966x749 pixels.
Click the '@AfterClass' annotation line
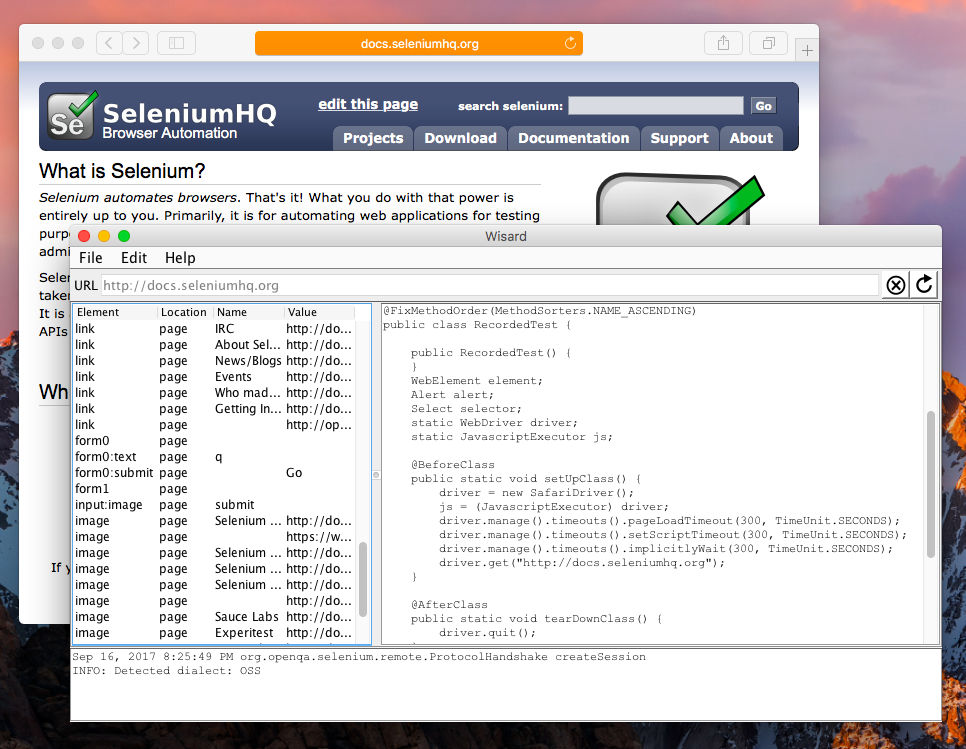point(449,605)
